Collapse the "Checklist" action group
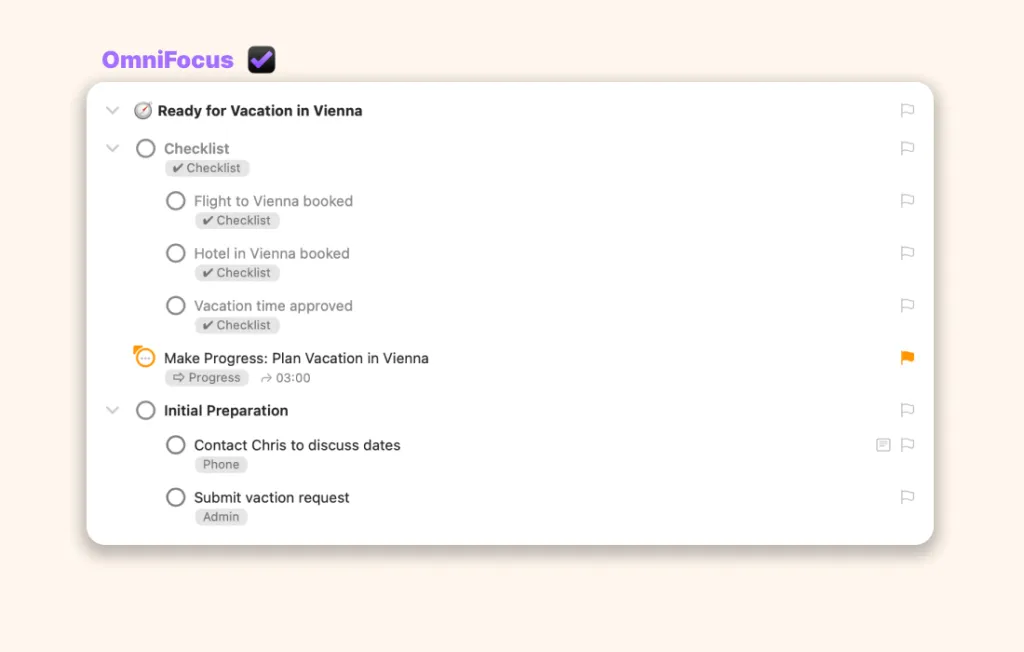 (112, 148)
